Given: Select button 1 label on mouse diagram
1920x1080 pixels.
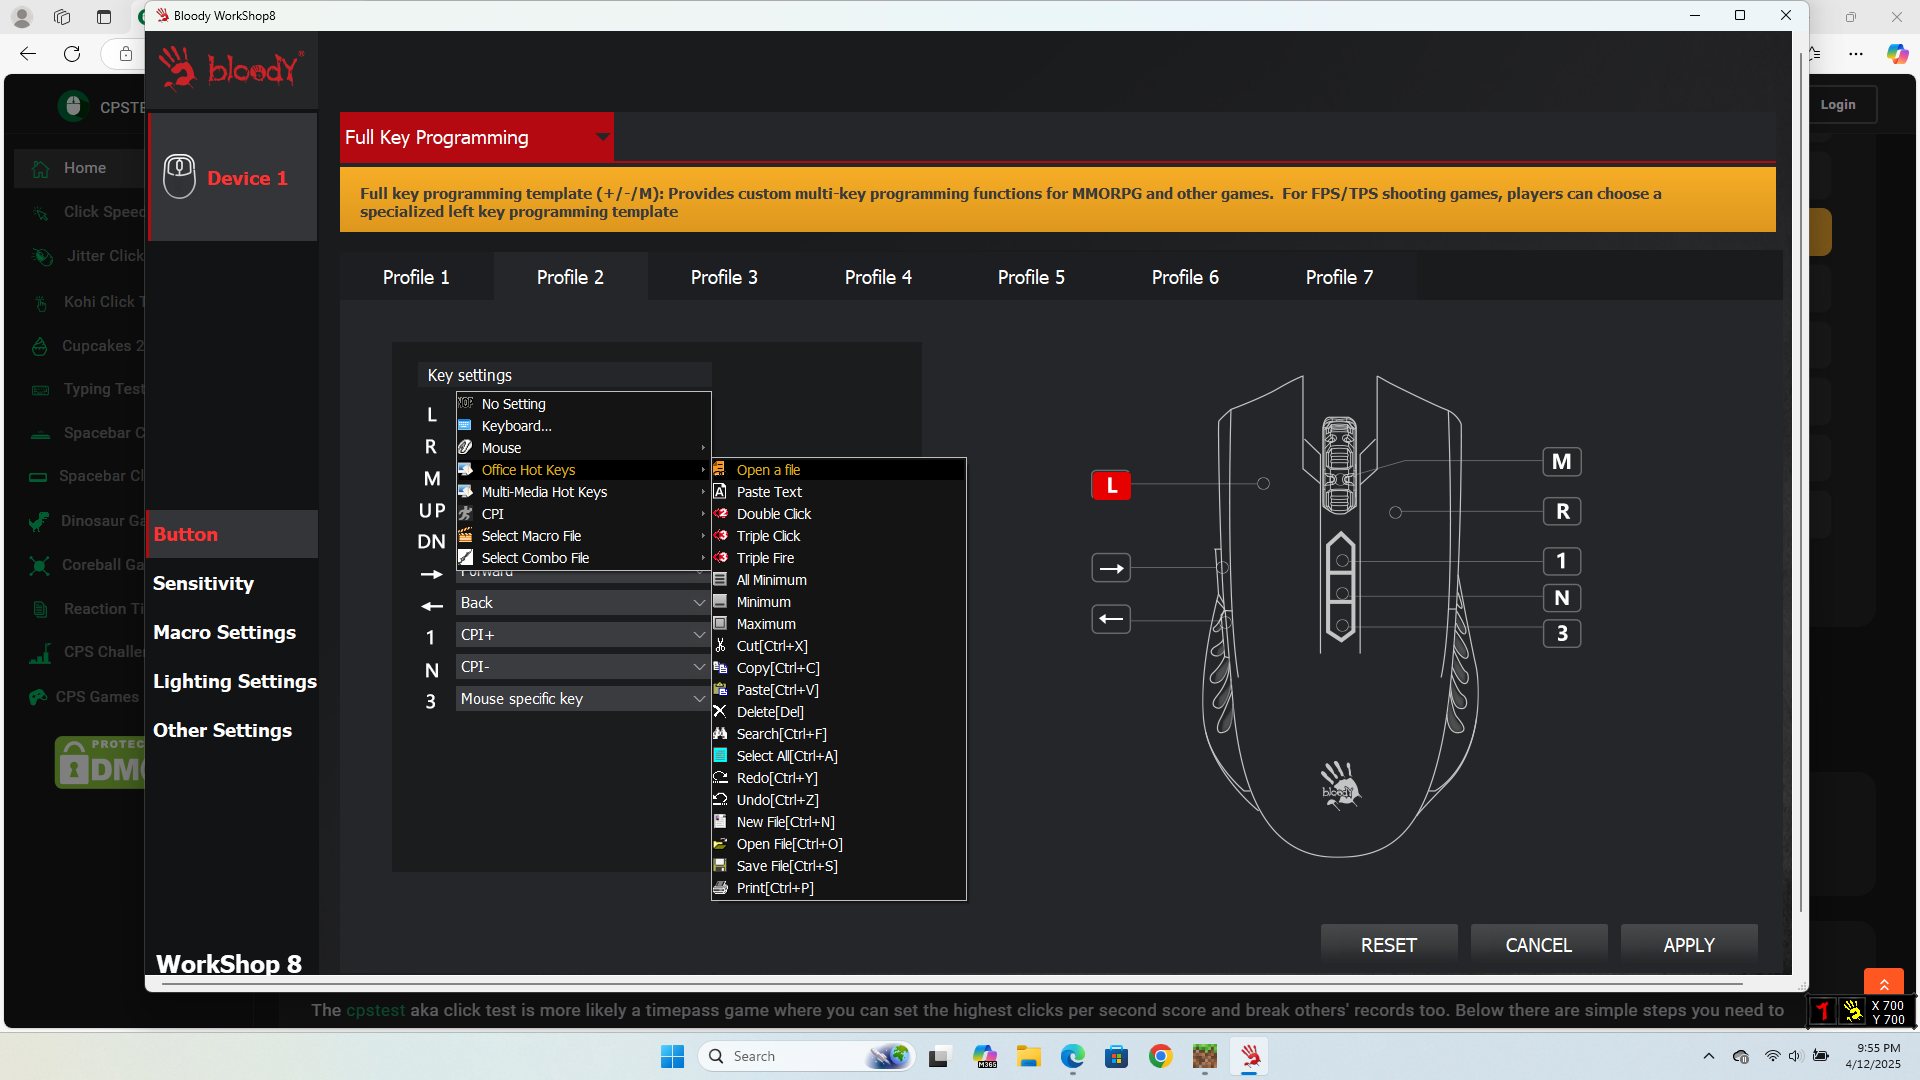Looking at the screenshot, I should pyautogui.click(x=1562, y=561).
